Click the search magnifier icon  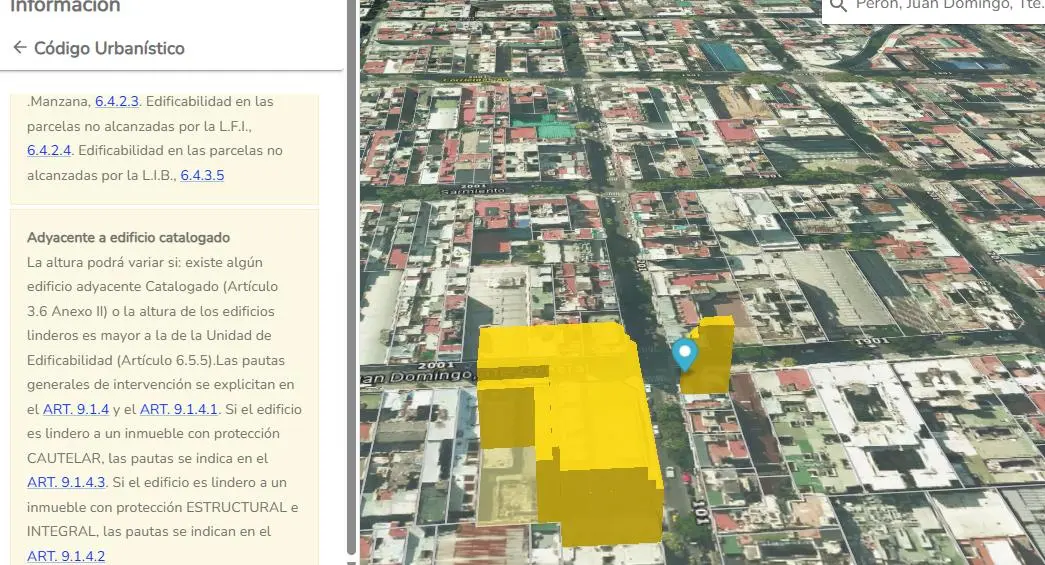pos(839,5)
